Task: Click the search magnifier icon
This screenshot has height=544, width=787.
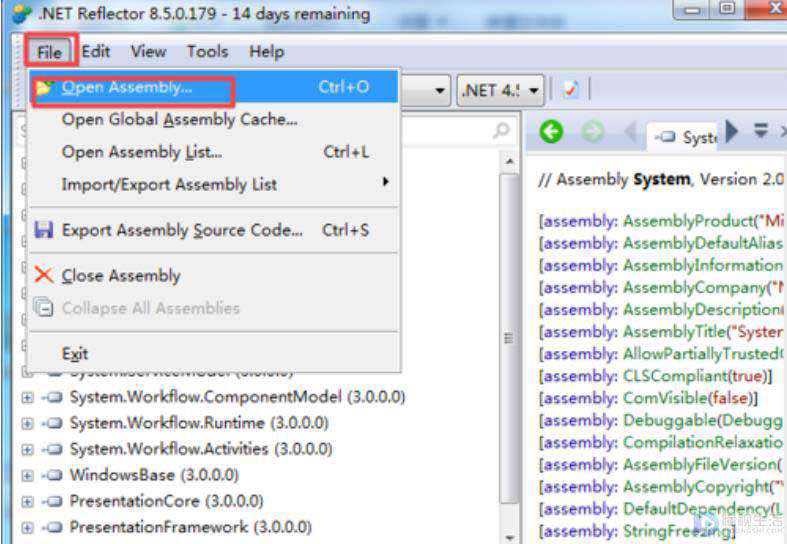Action: 501,130
